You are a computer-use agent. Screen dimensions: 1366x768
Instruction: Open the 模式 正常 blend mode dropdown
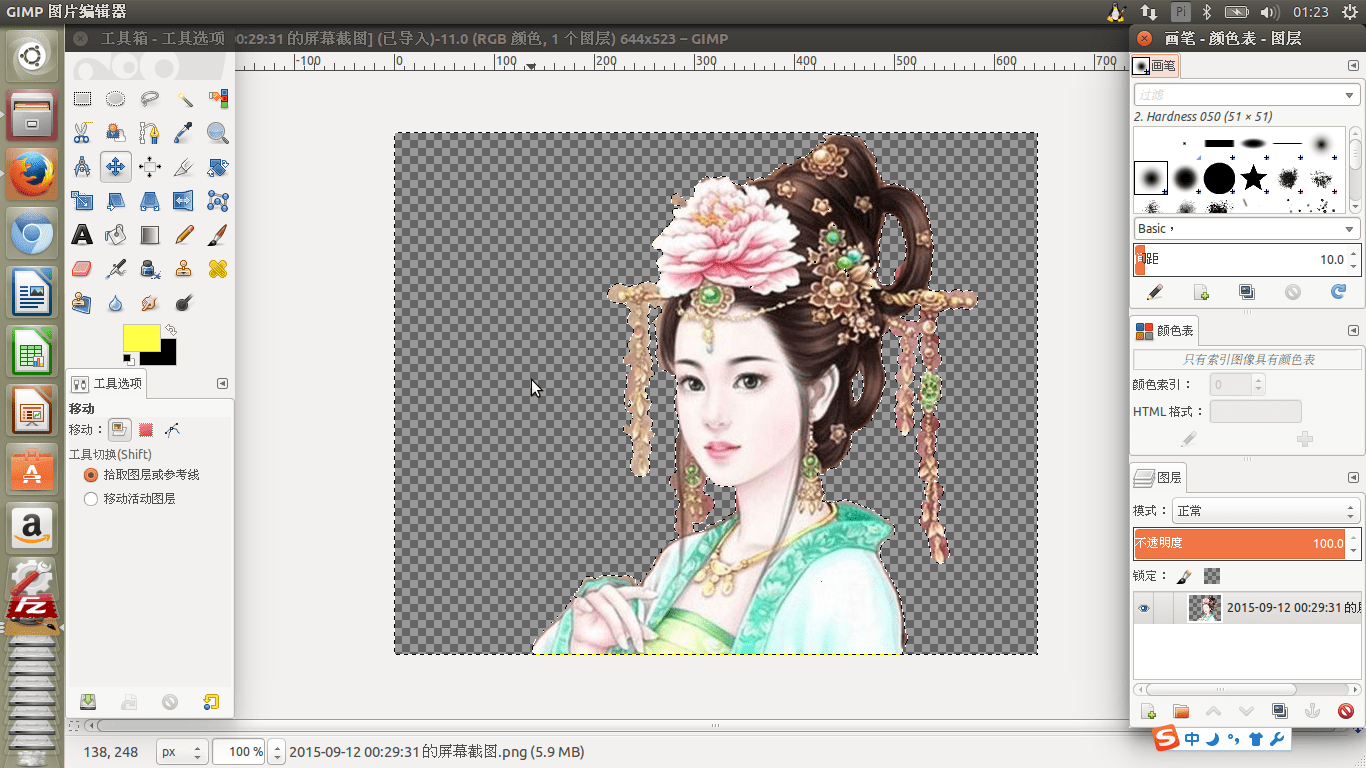click(1266, 511)
